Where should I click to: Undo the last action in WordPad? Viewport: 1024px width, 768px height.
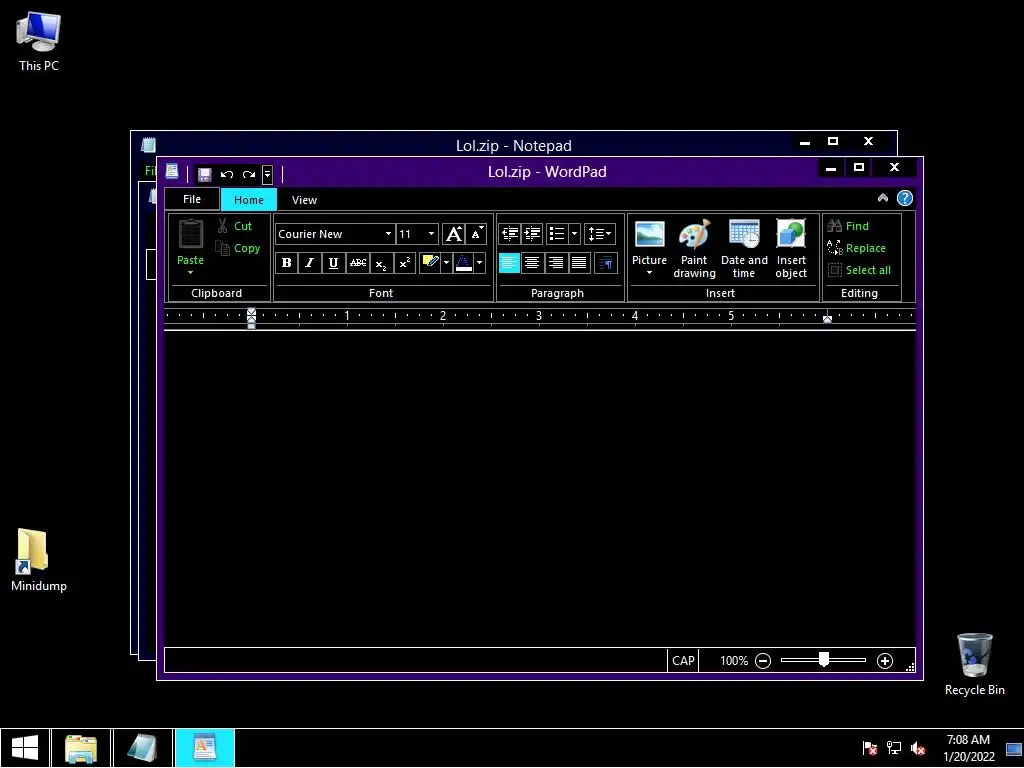[x=227, y=174]
